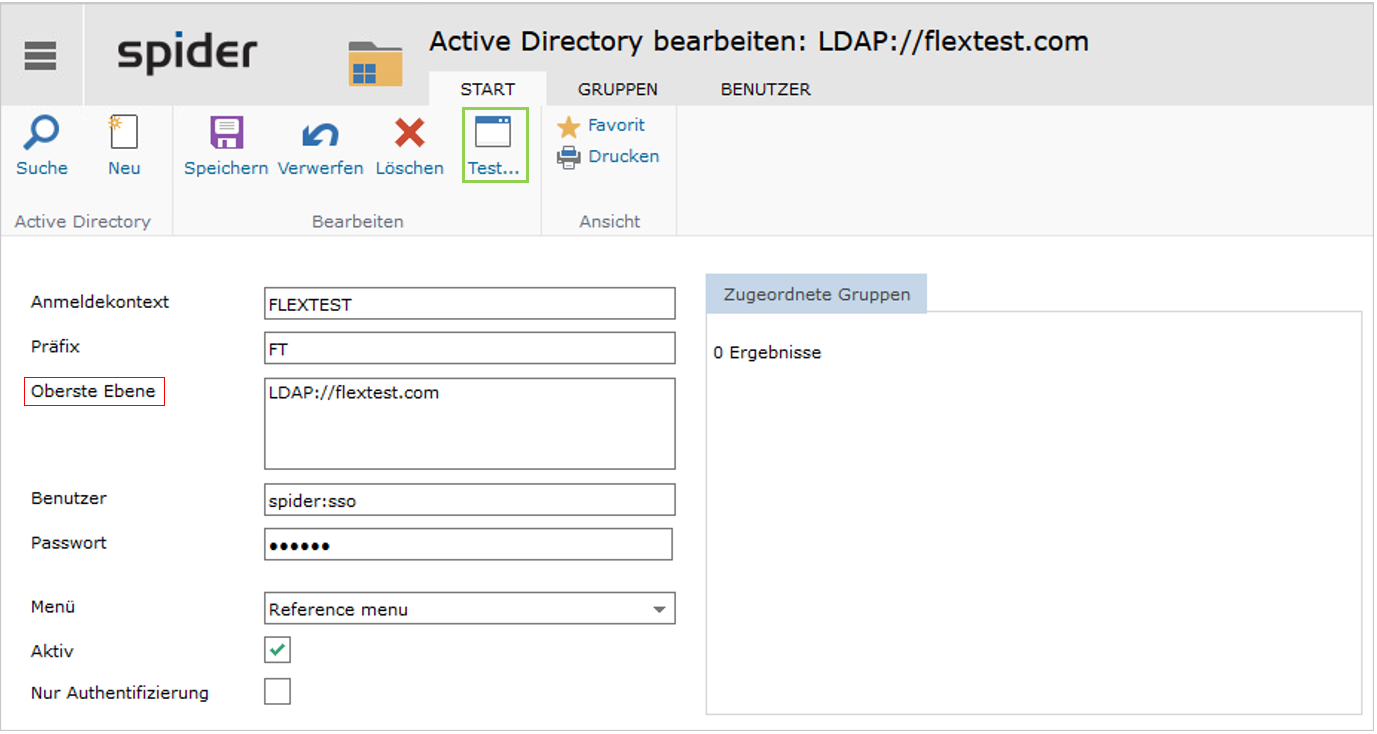Viewport: 1377px width, 734px height.
Task: Switch to the START tab
Action: coord(488,89)
